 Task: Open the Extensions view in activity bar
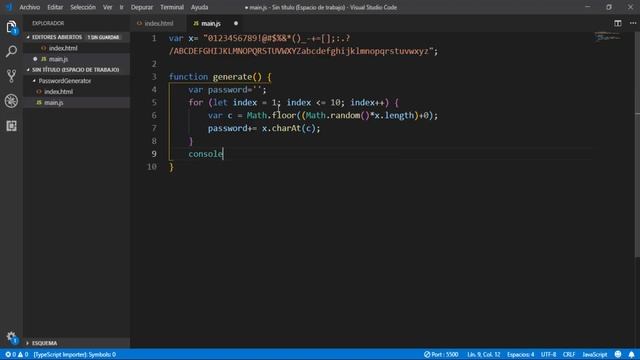coord(11,126)
